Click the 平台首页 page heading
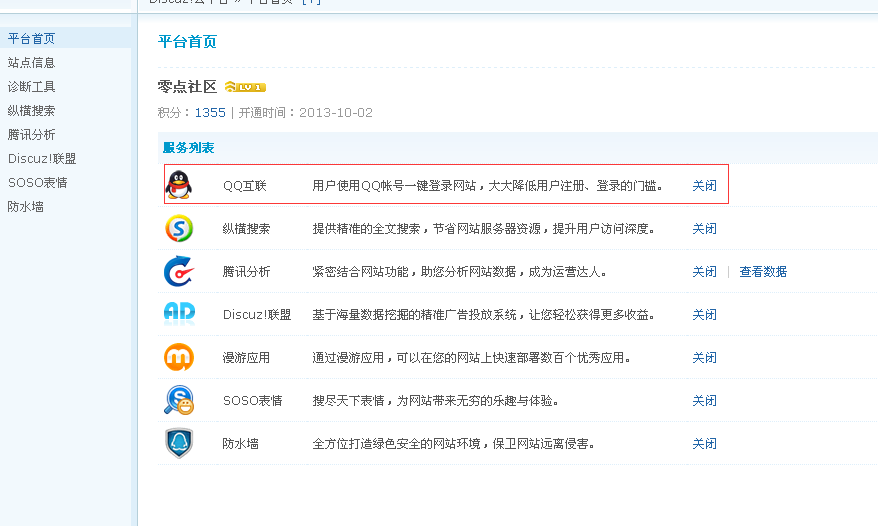 (x=187, y=41)
